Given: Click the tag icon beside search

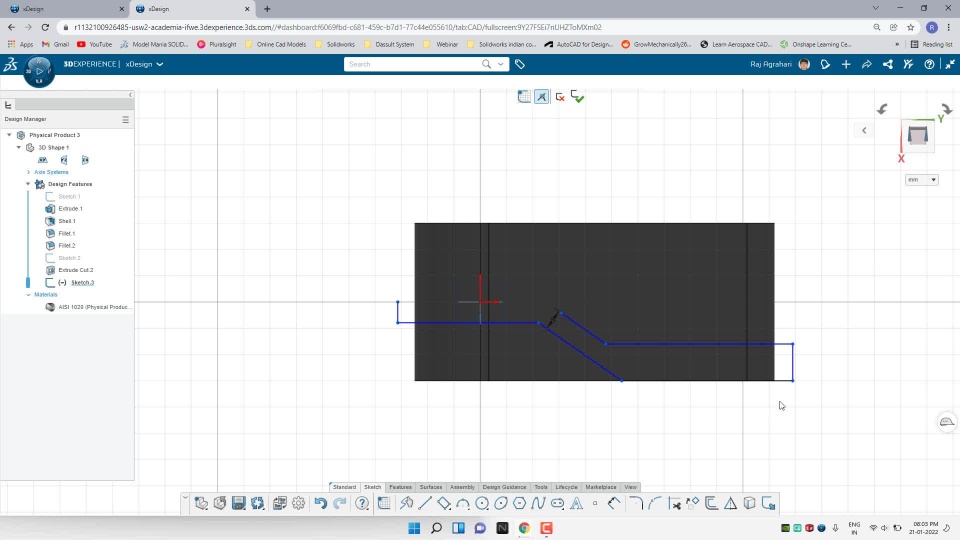Looking at the screenshot, I should point(520,64).
